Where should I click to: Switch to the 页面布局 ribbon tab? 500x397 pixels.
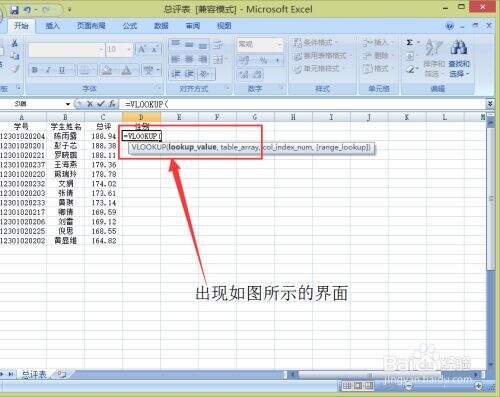[91, 26]
